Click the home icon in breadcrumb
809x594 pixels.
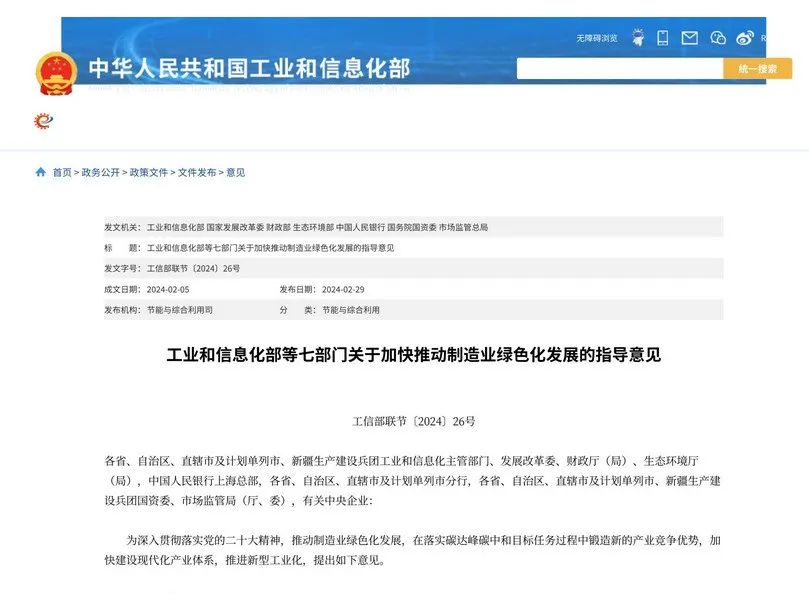[41, 172]
